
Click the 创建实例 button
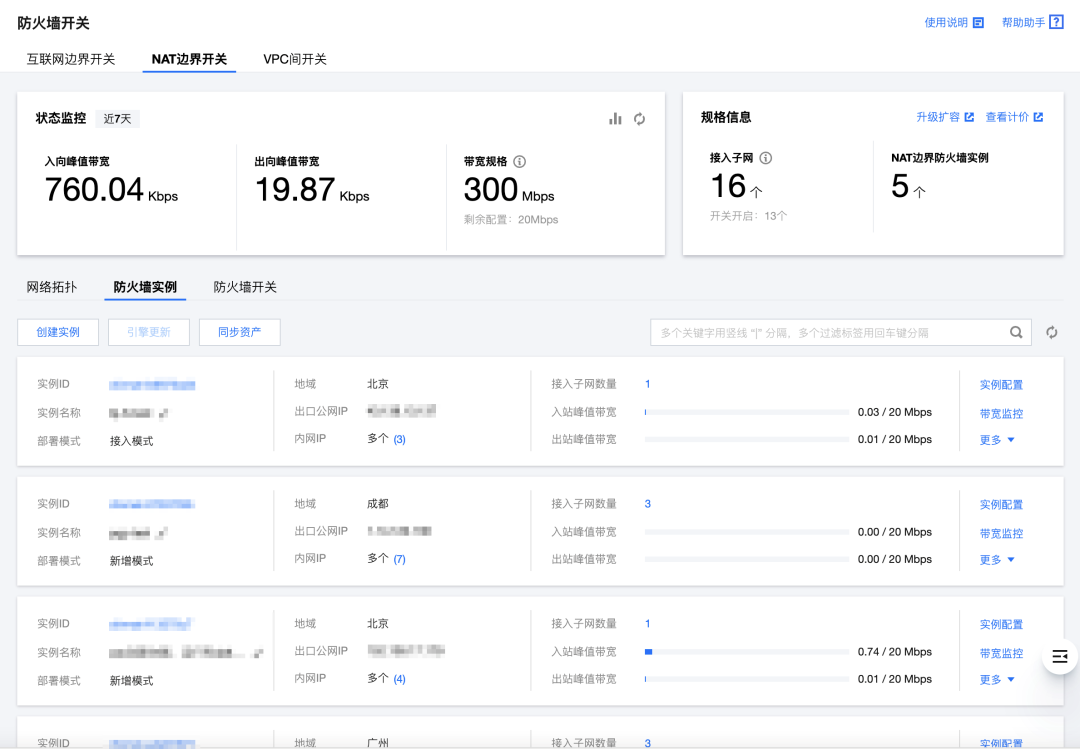[x=58, y=332]
